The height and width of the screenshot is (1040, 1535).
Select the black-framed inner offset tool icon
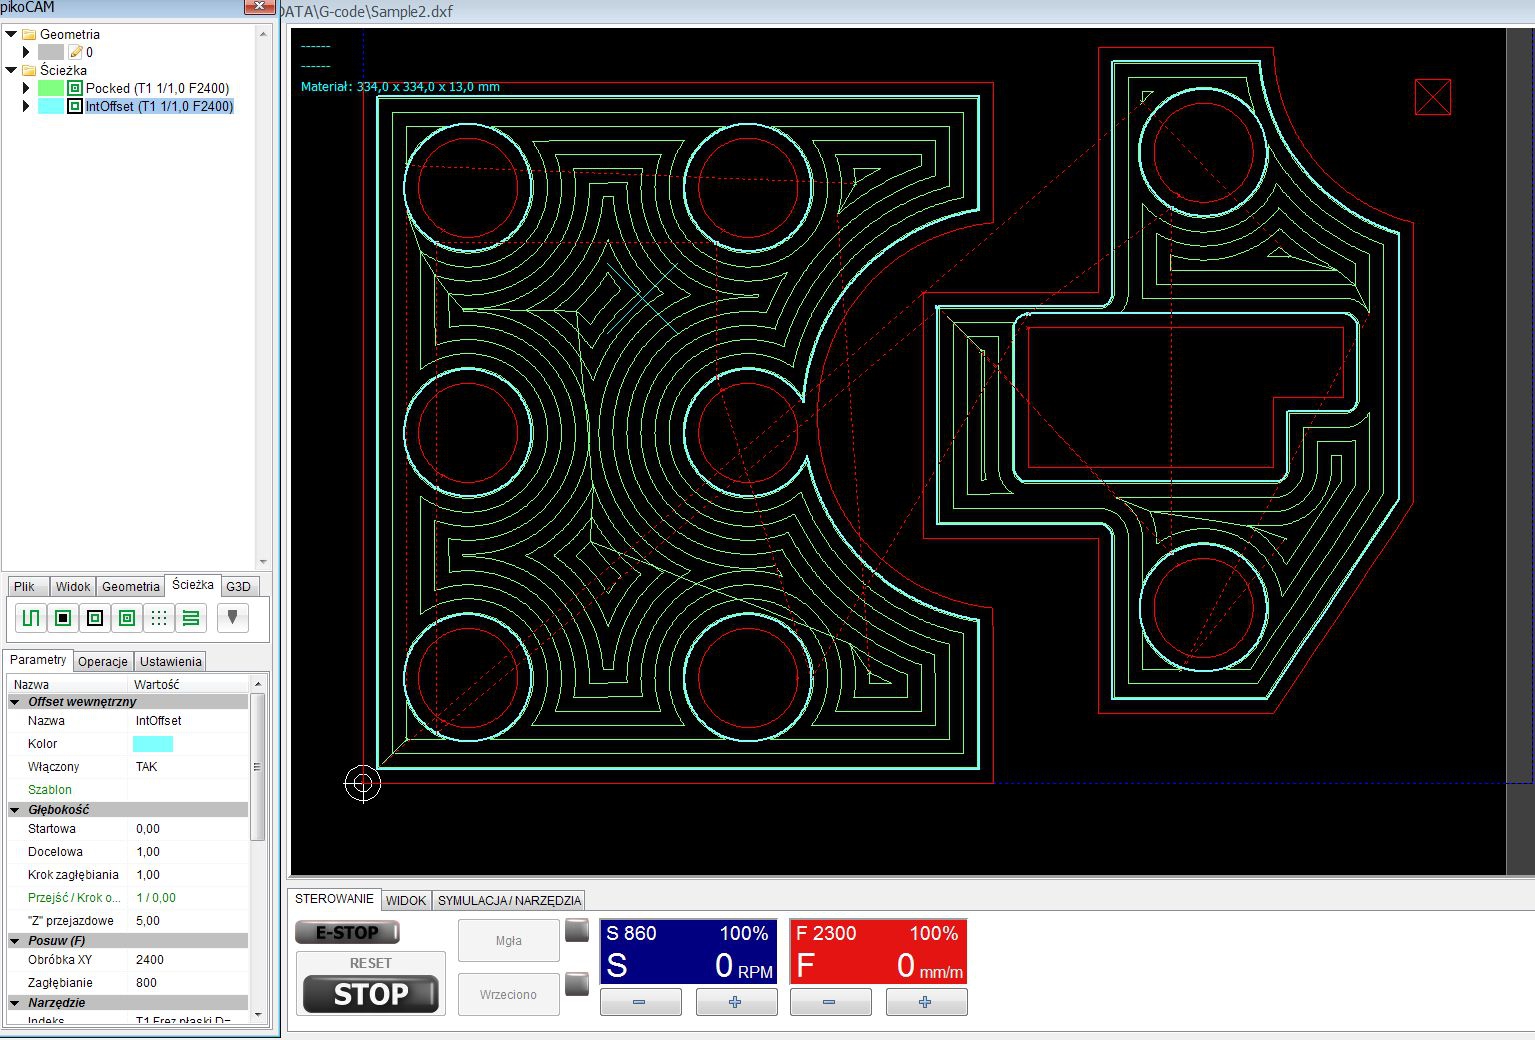click(x=95, y=618)
